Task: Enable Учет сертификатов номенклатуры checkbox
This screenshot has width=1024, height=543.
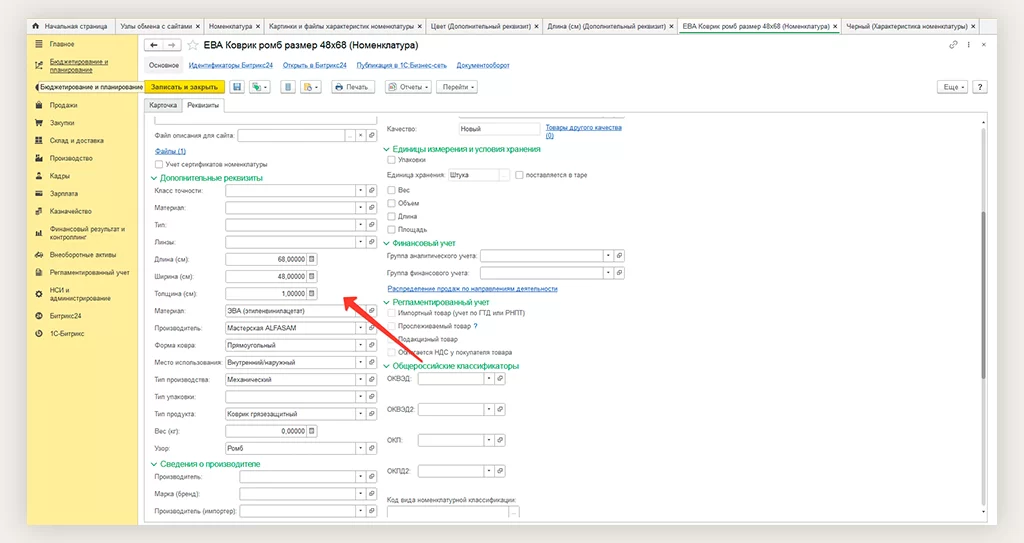Action: click(x=159, y=164)
